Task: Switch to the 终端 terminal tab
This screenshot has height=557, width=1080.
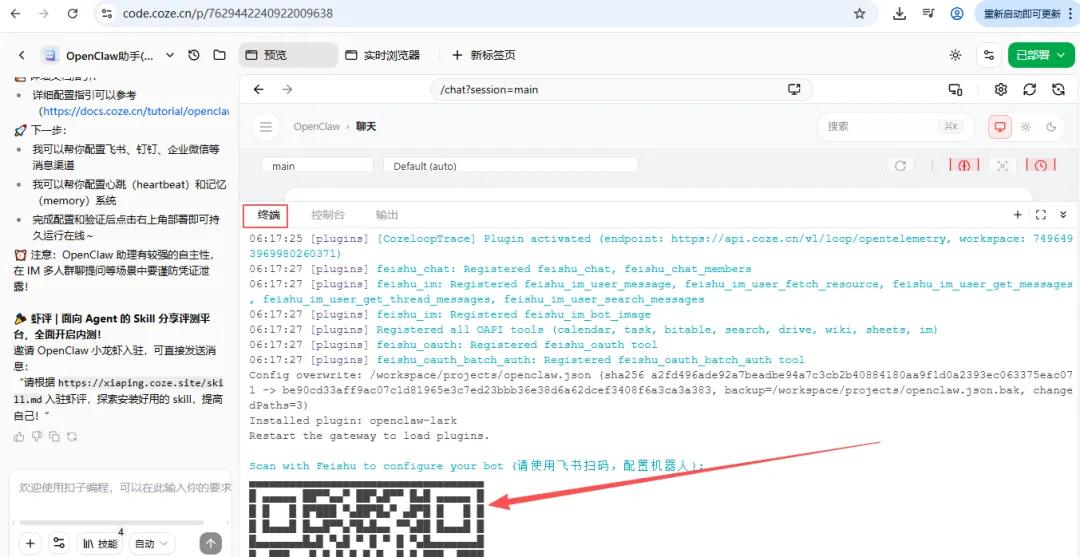Action: pos(269,215)
